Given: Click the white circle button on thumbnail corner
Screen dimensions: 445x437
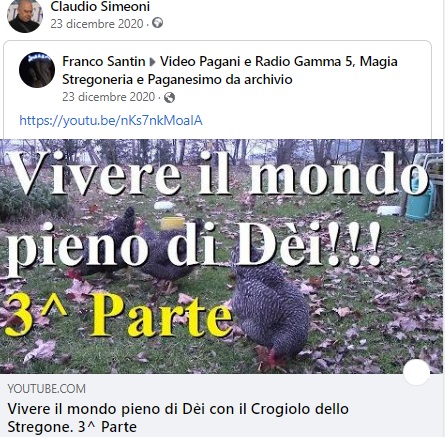Looking at the screenshot, I should click(416, 372).
